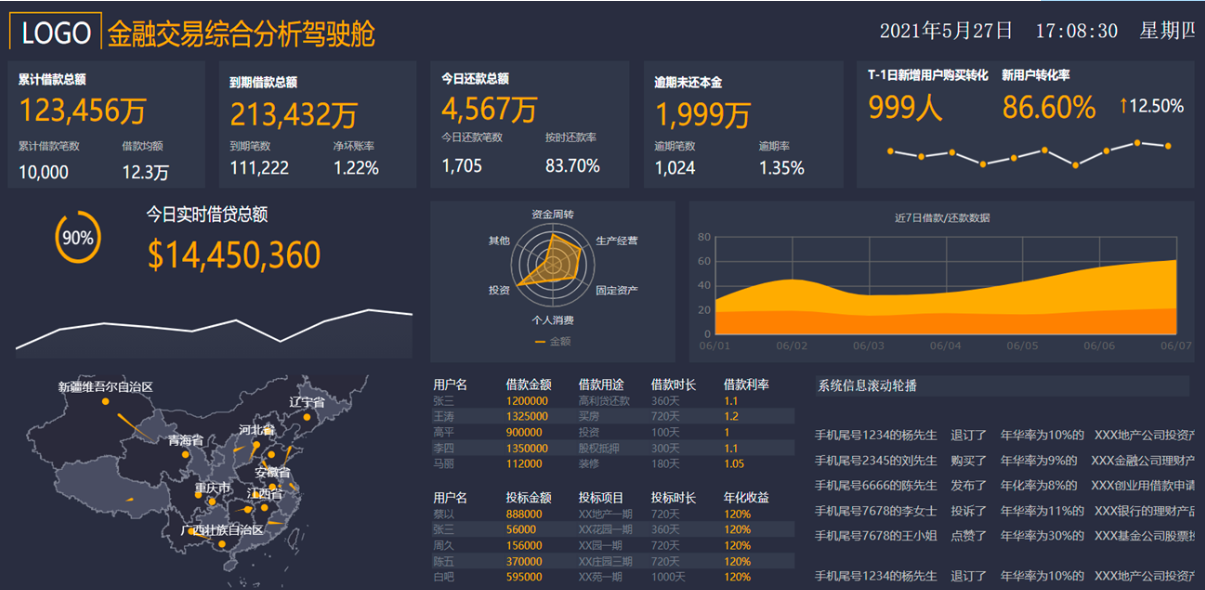
Task: Click the 年化收益 column header
Action: coord(746,497)
